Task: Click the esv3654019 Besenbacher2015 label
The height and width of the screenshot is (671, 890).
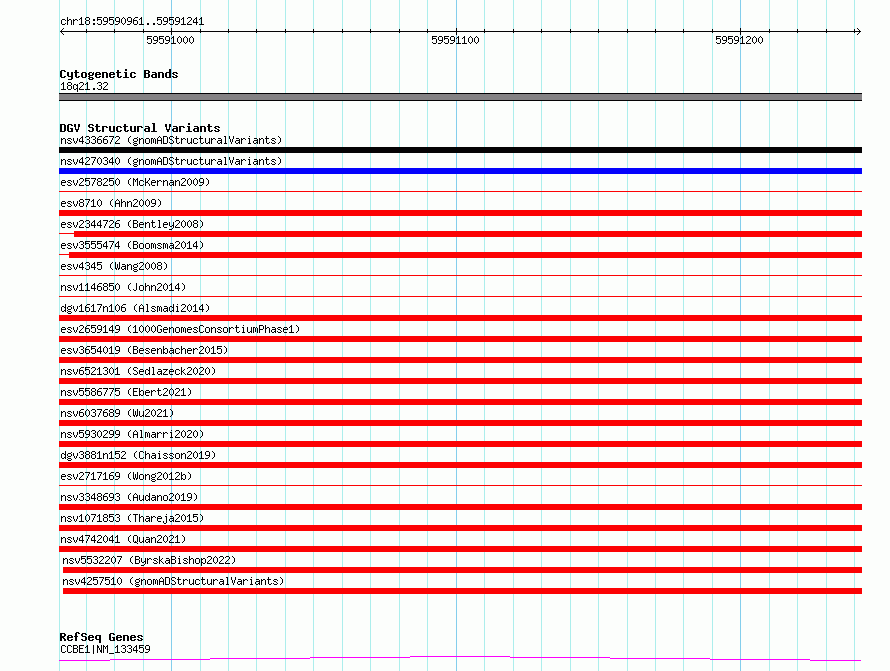Action: [144, 350]
